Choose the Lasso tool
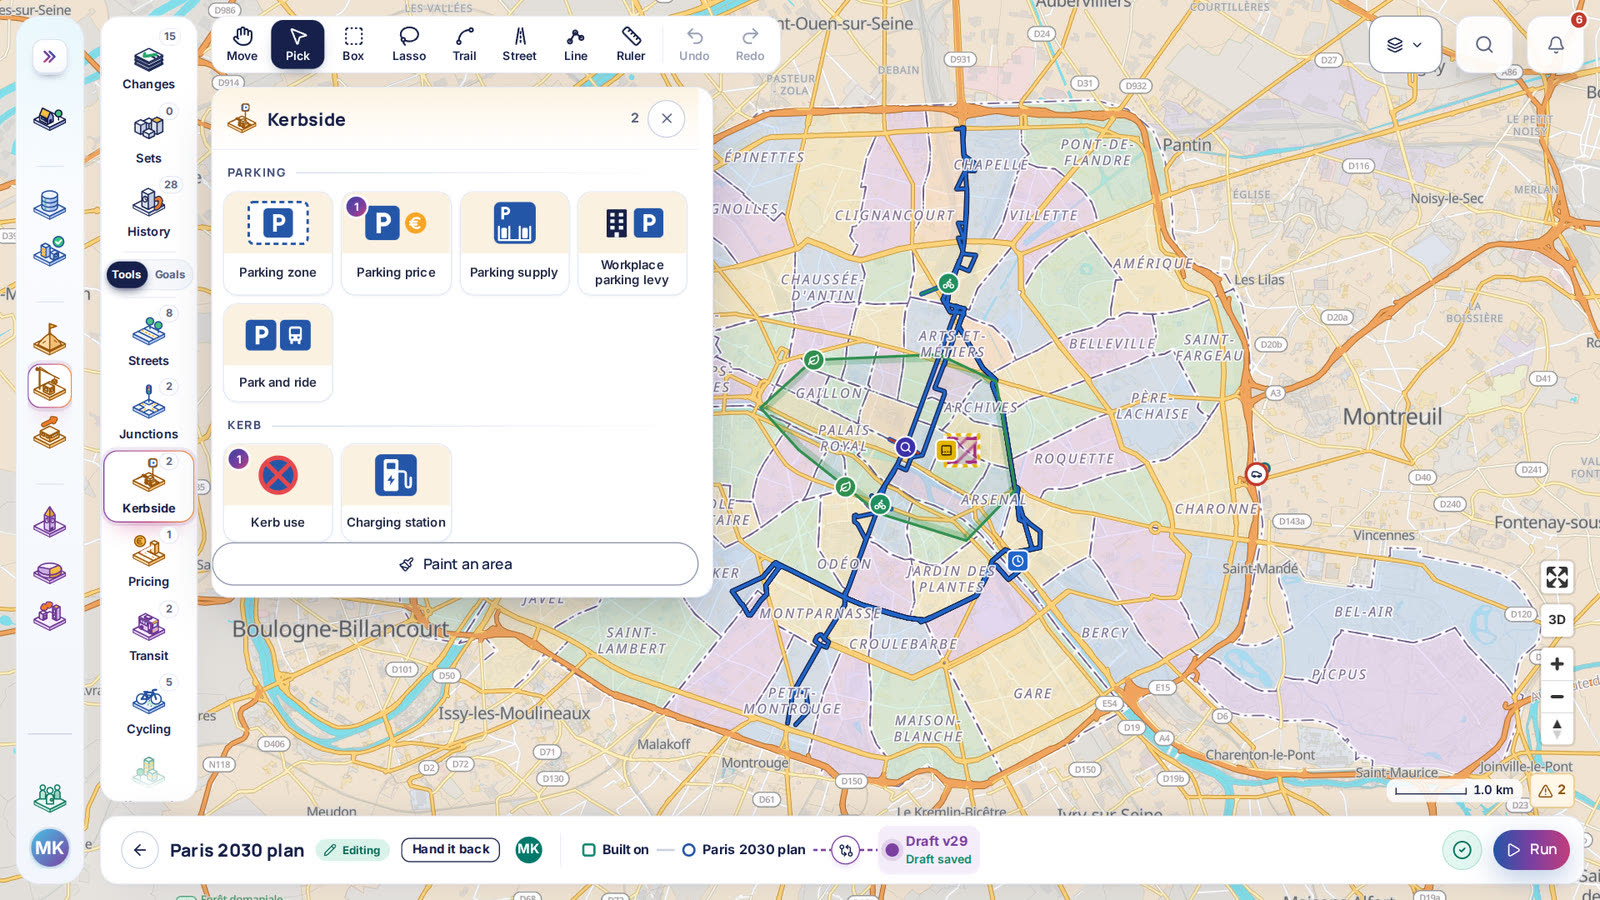Image resolution: width=1600 pixels, height=900 pixels. (409, 44)
